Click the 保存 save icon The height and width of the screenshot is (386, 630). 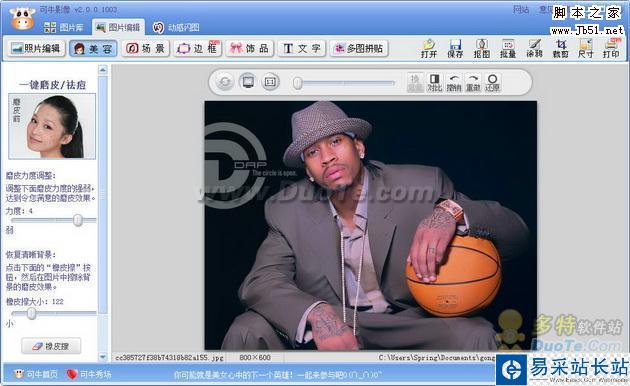click(x=455, y=48)
